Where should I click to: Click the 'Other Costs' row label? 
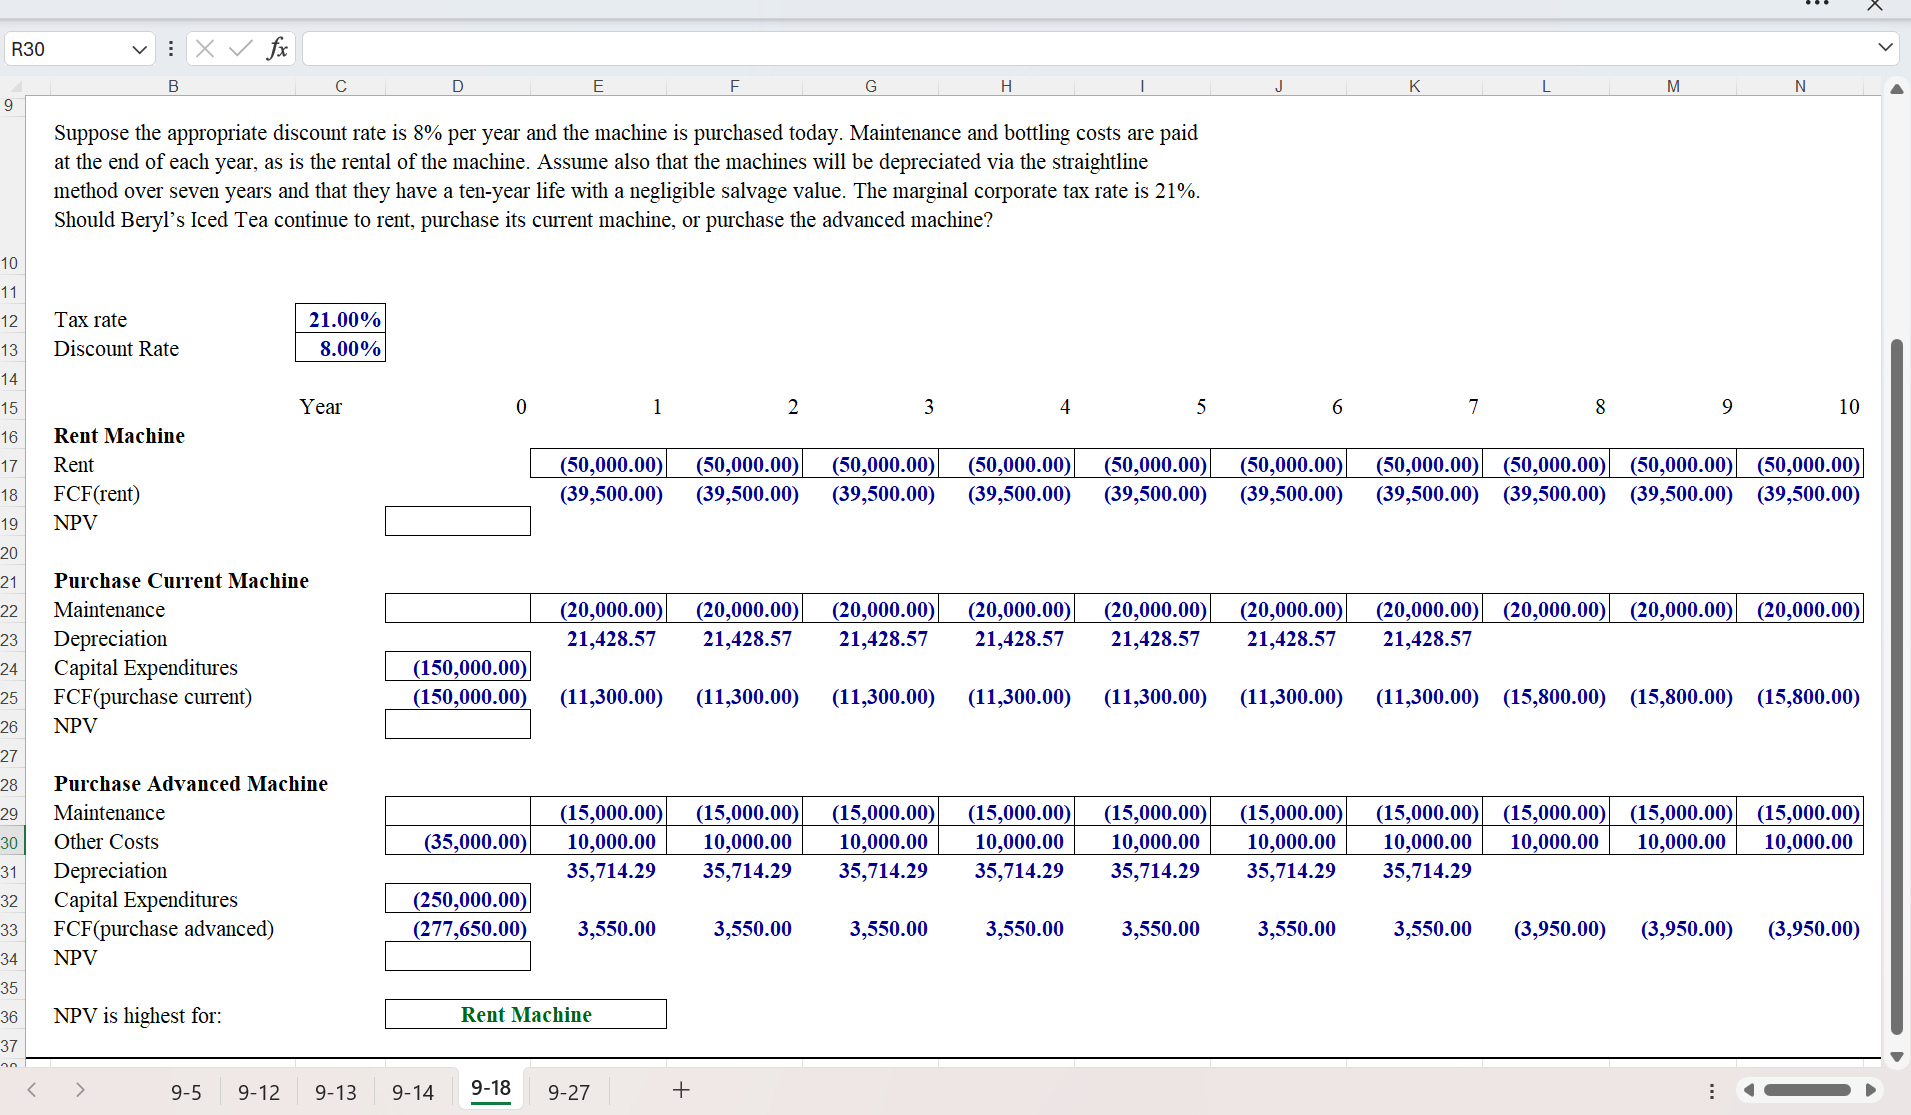click(106, 842)
